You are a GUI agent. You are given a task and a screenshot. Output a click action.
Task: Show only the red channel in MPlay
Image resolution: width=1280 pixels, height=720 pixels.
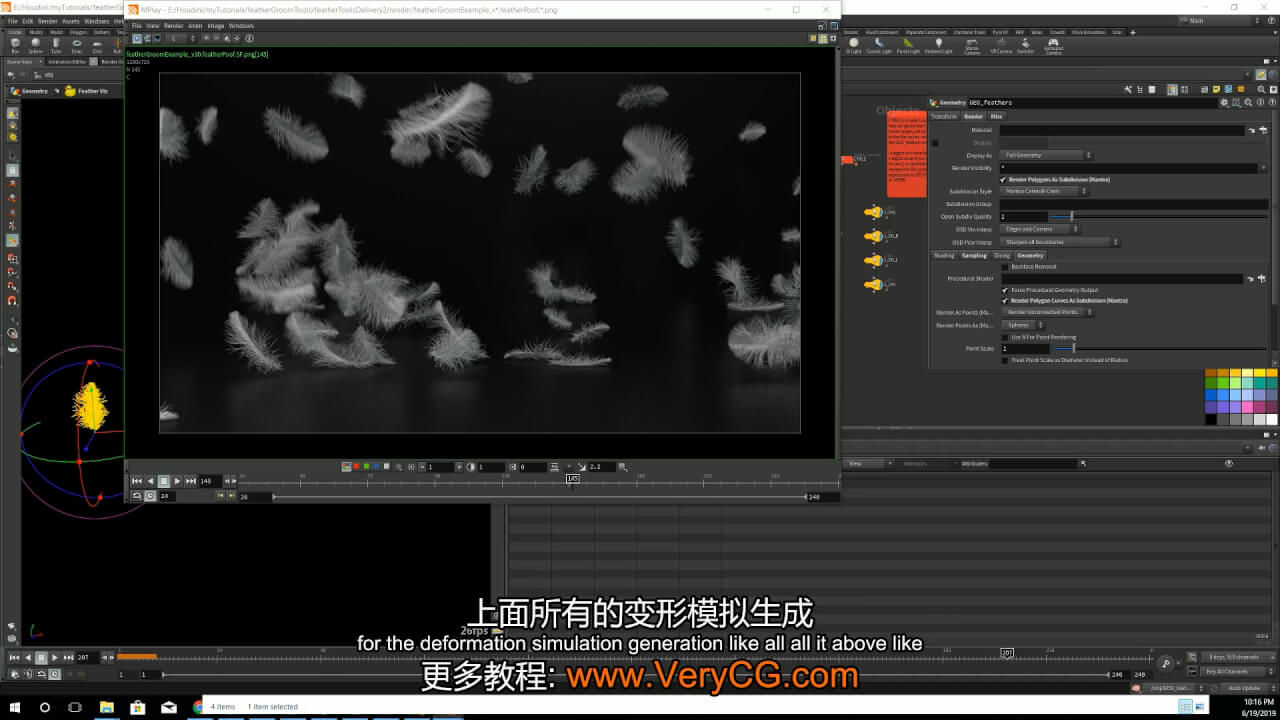pos(356,466)
